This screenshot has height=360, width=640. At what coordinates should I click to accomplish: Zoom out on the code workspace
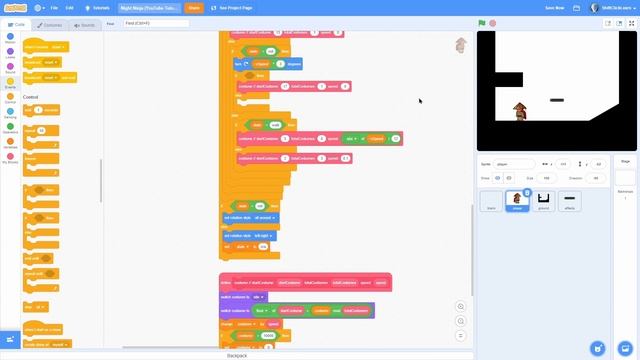pyautogui.click(x=460, y=321)
